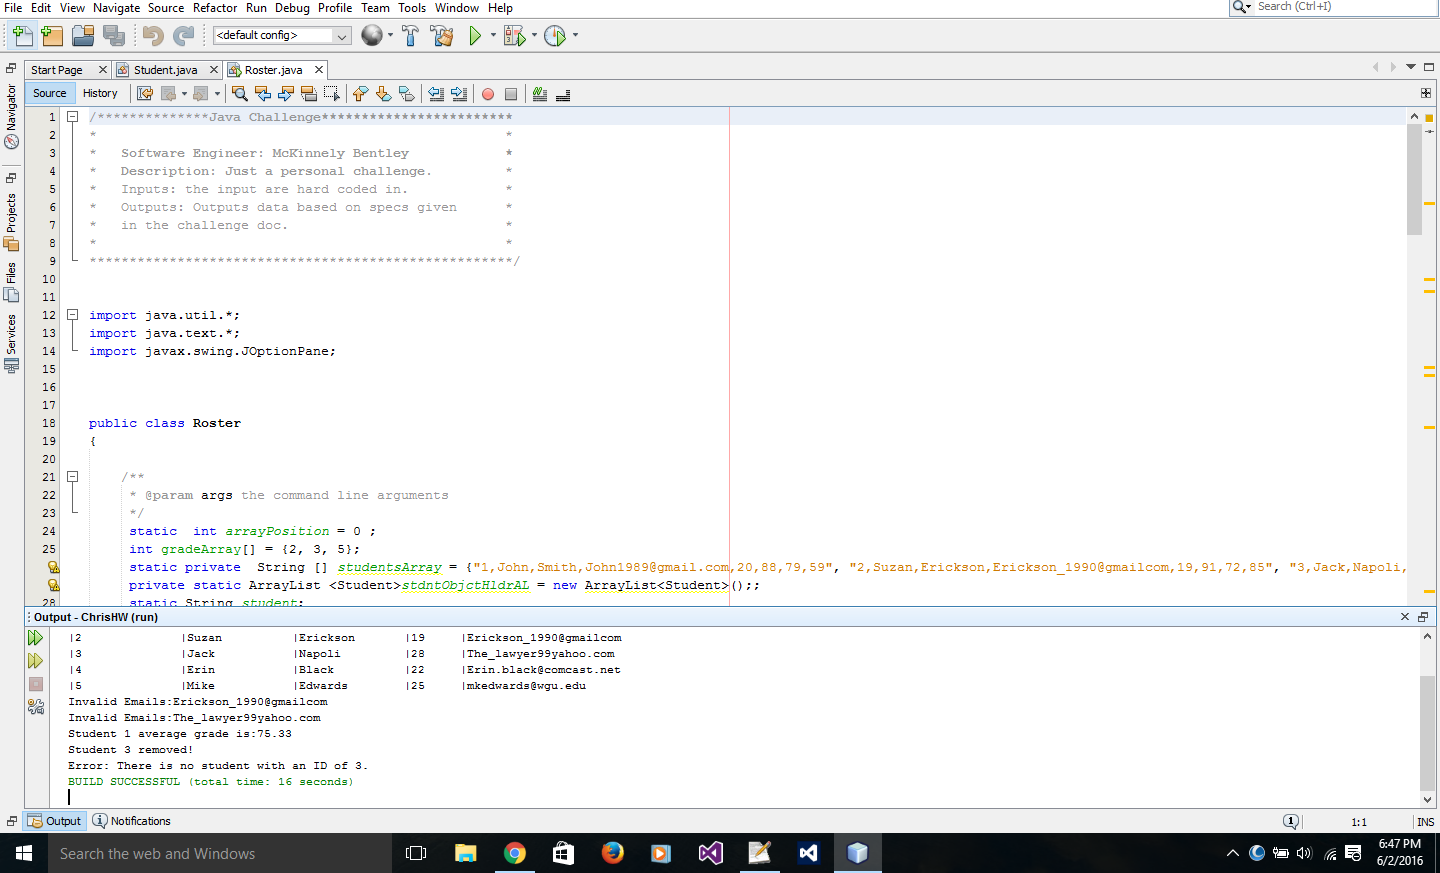The width and height of the screenshot is (1440, 873).
Task: Click the Find Selection magnifier icon
Action: (x=240, y=94)
